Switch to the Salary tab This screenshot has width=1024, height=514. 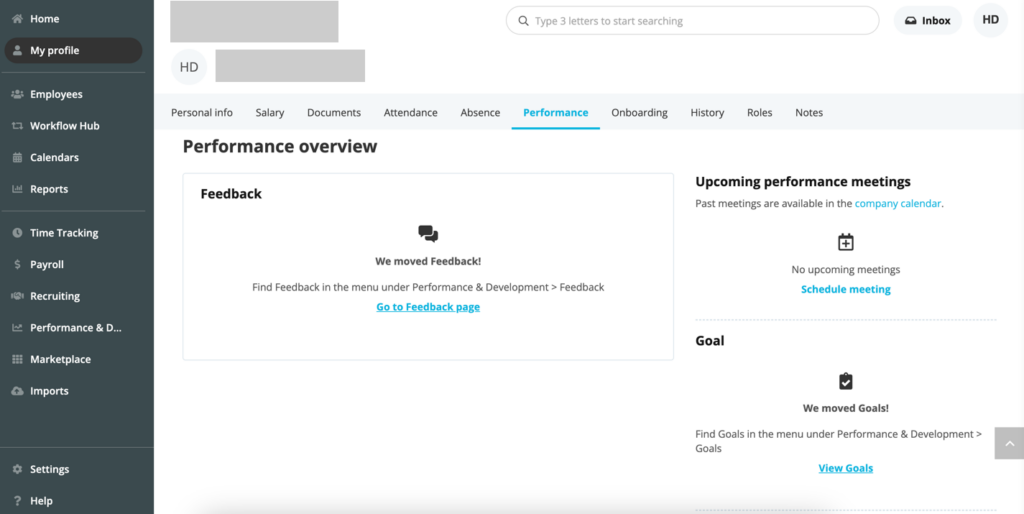pos(270,112)
